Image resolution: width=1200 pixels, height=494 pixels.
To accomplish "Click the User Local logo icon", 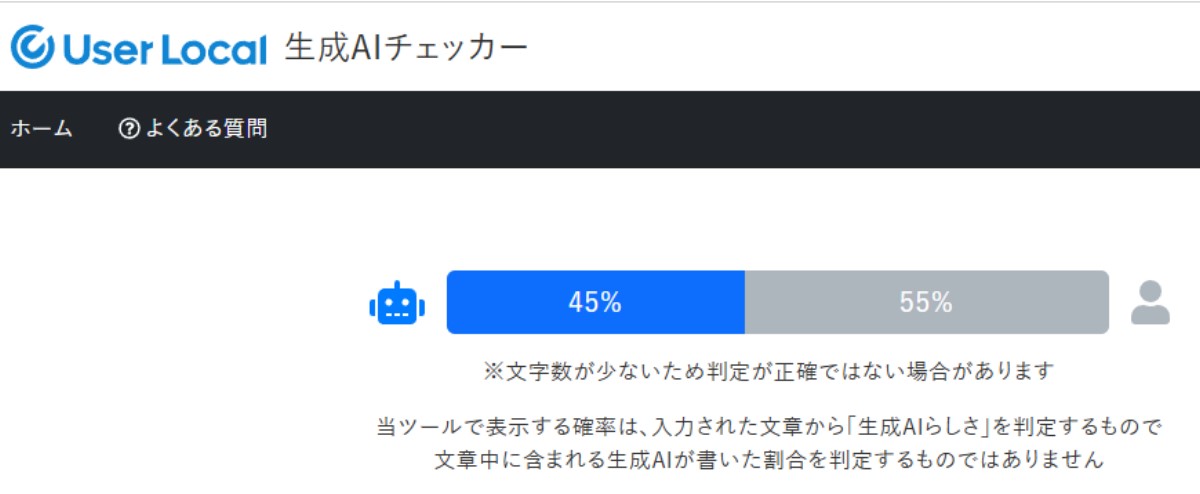I will click(31, 47).
